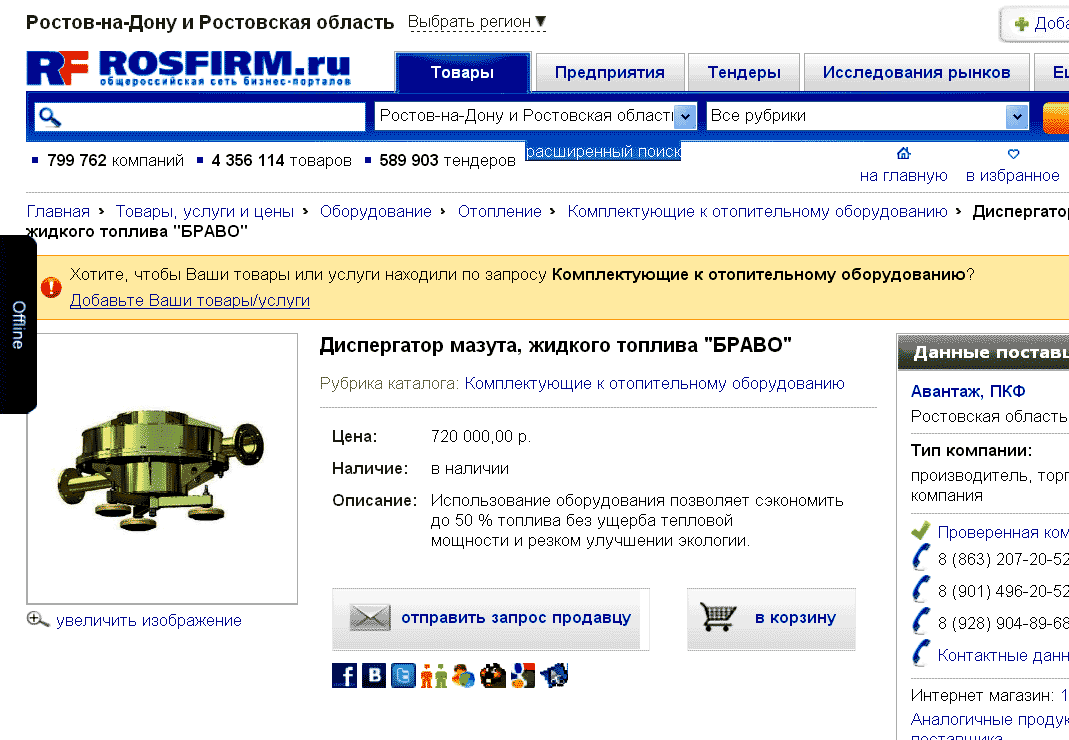Click phone icon beside Контактные данные

920,653
